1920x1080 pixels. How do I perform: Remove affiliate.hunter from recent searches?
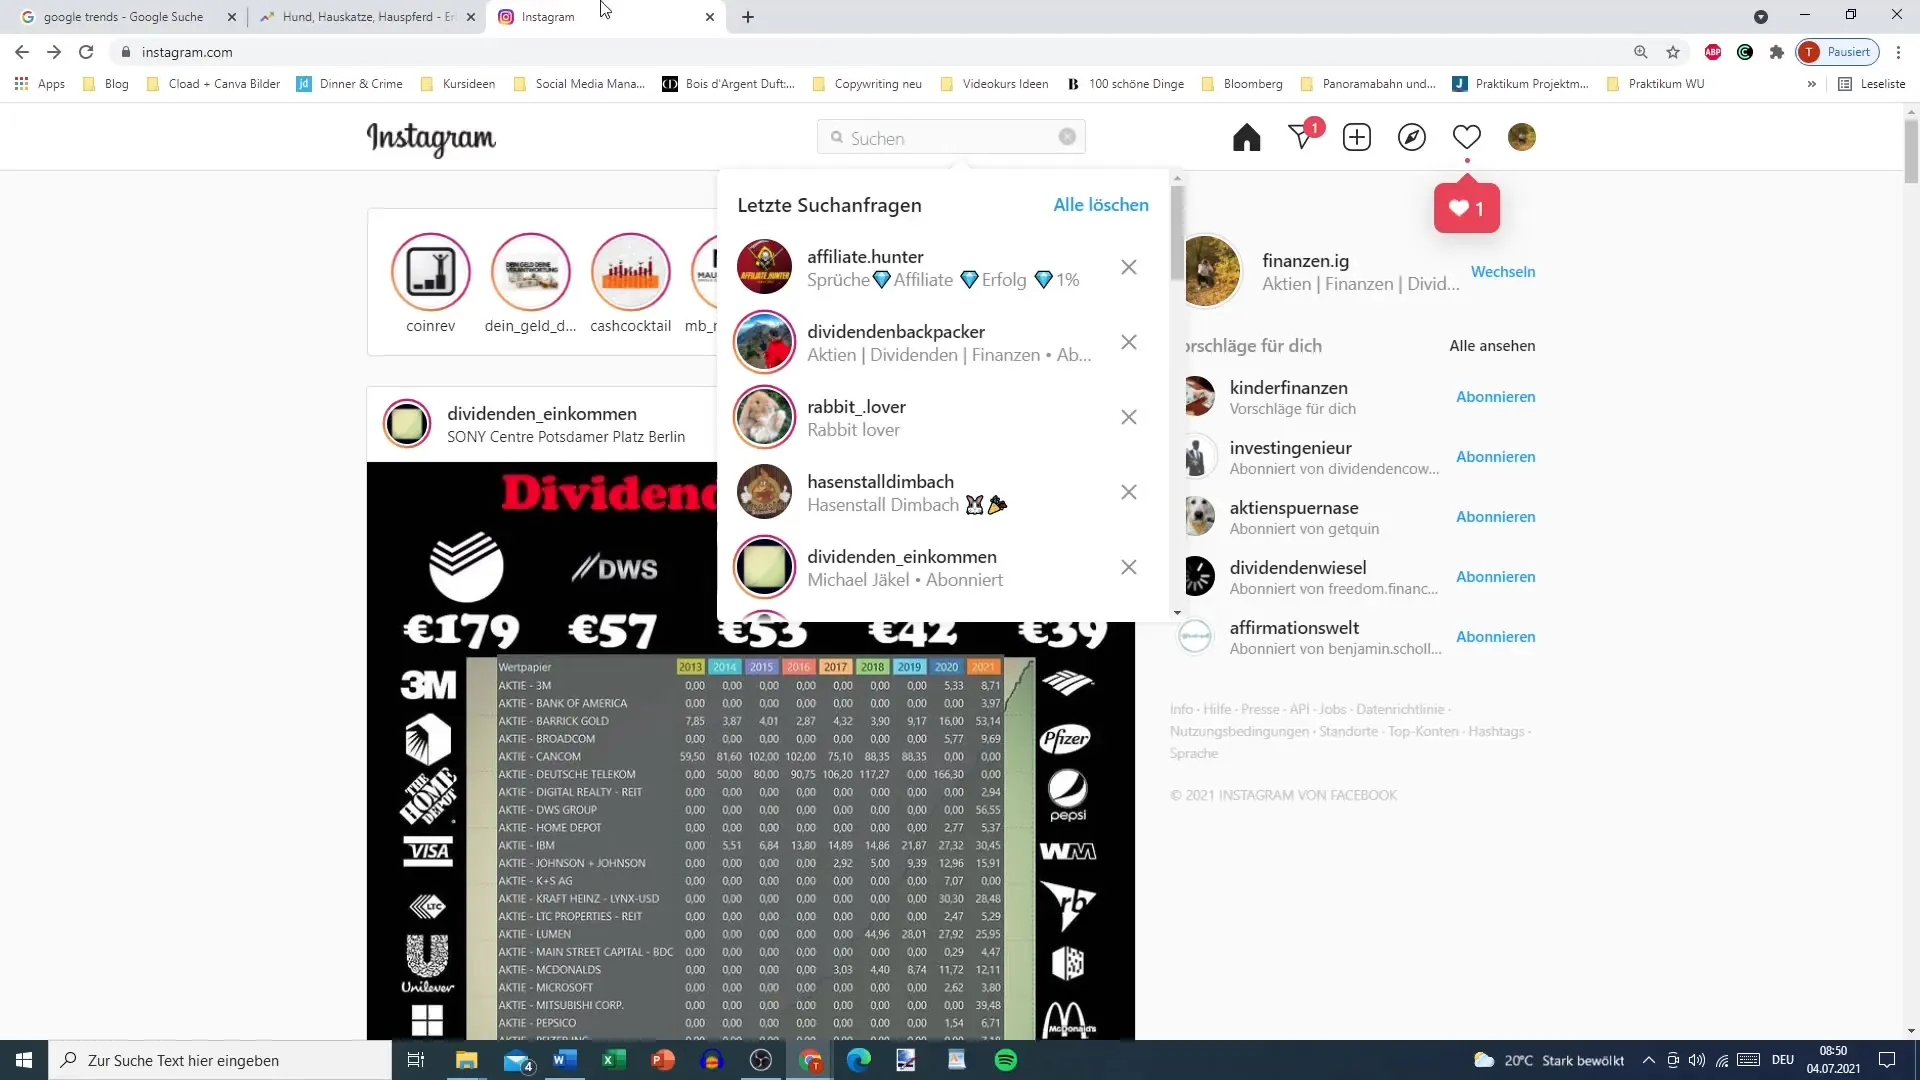pyautogui.click(x=1129, y=267)
